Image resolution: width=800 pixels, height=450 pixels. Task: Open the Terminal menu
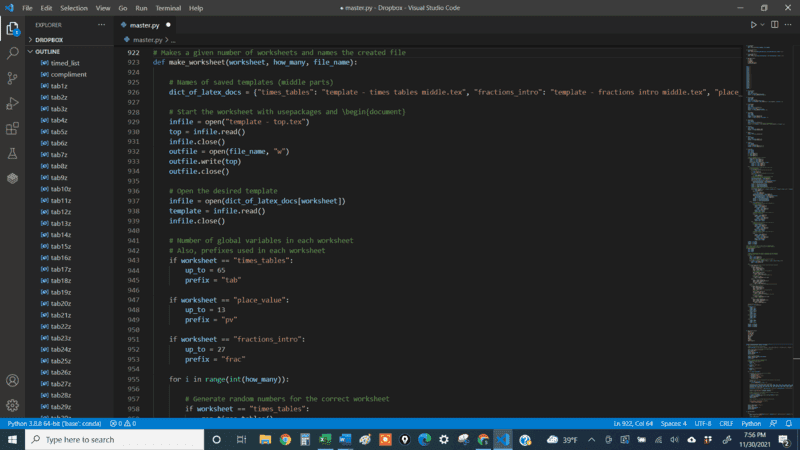click(168, 7)
